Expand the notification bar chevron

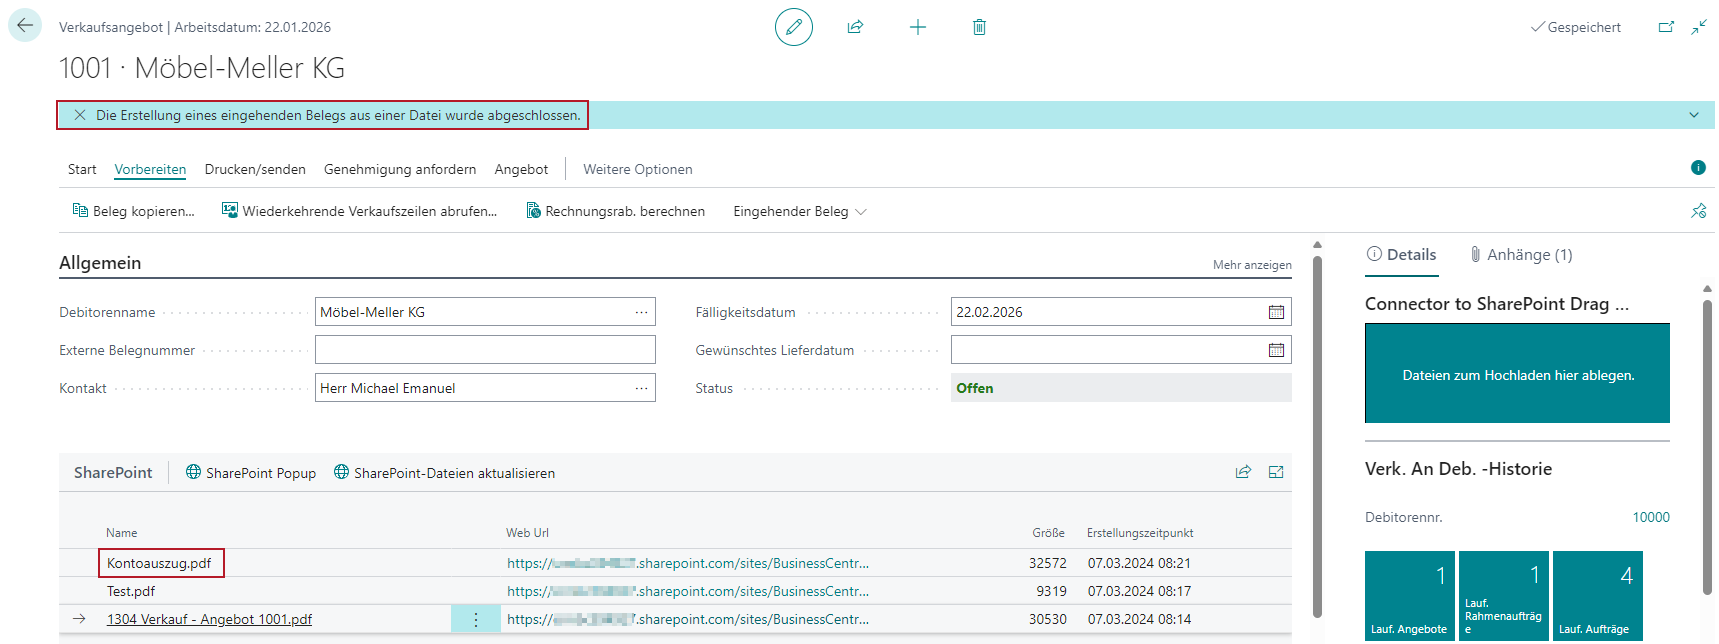[1694, 115]
